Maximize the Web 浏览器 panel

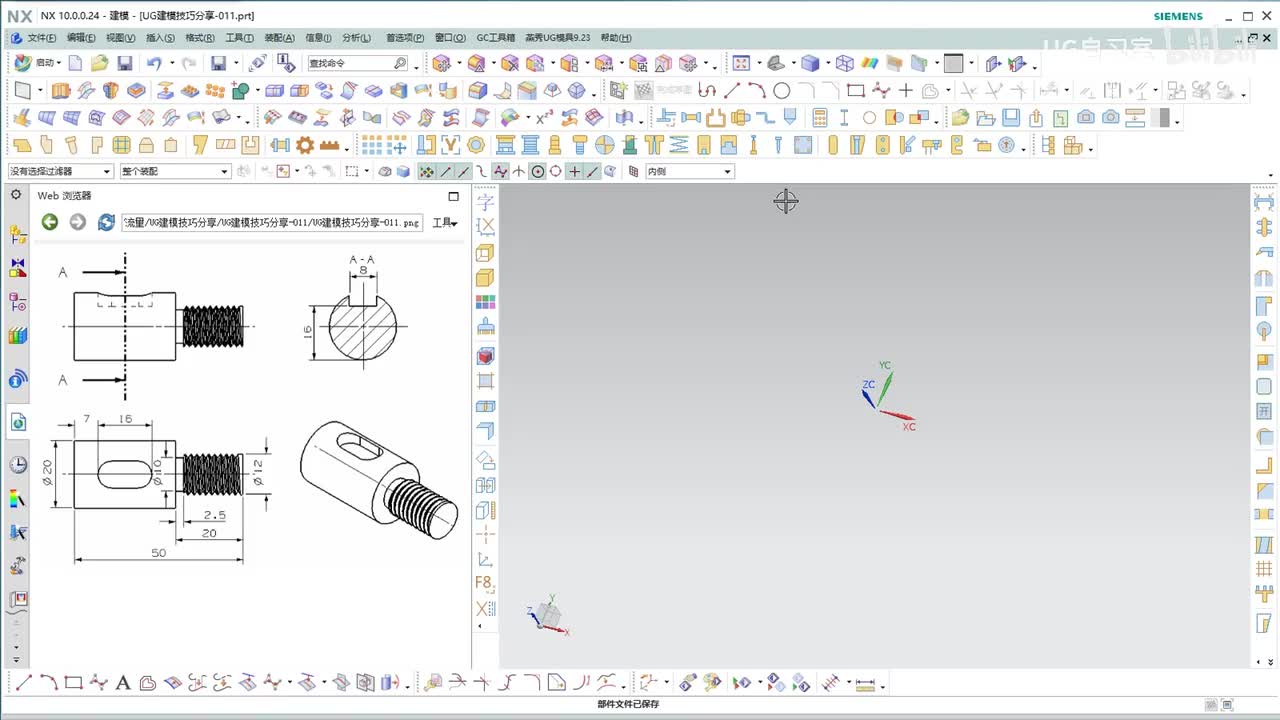453,196
